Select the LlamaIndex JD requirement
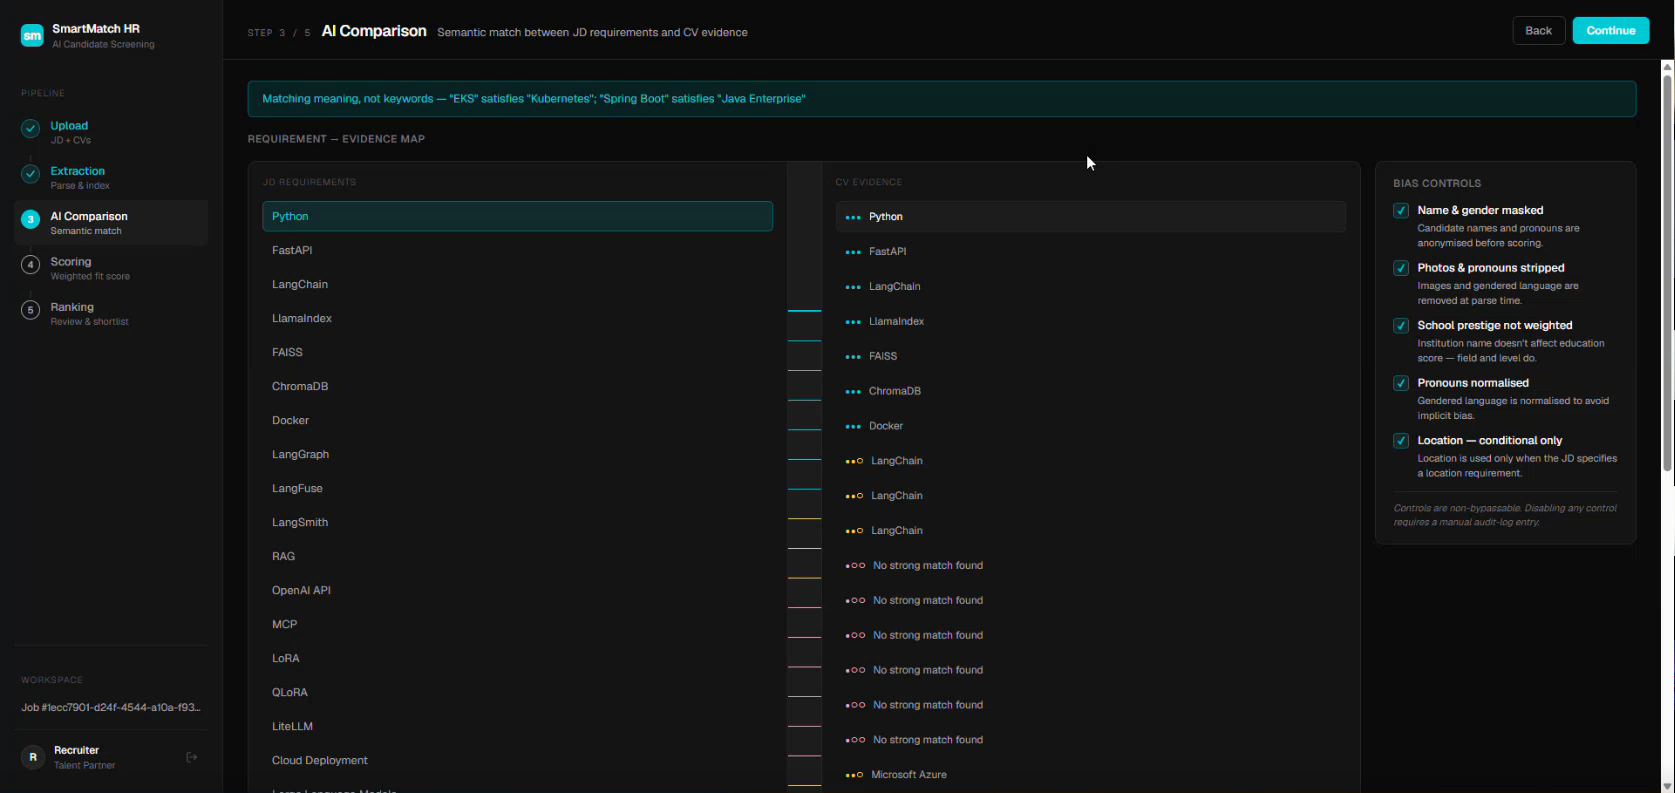 tap(517, 318)
